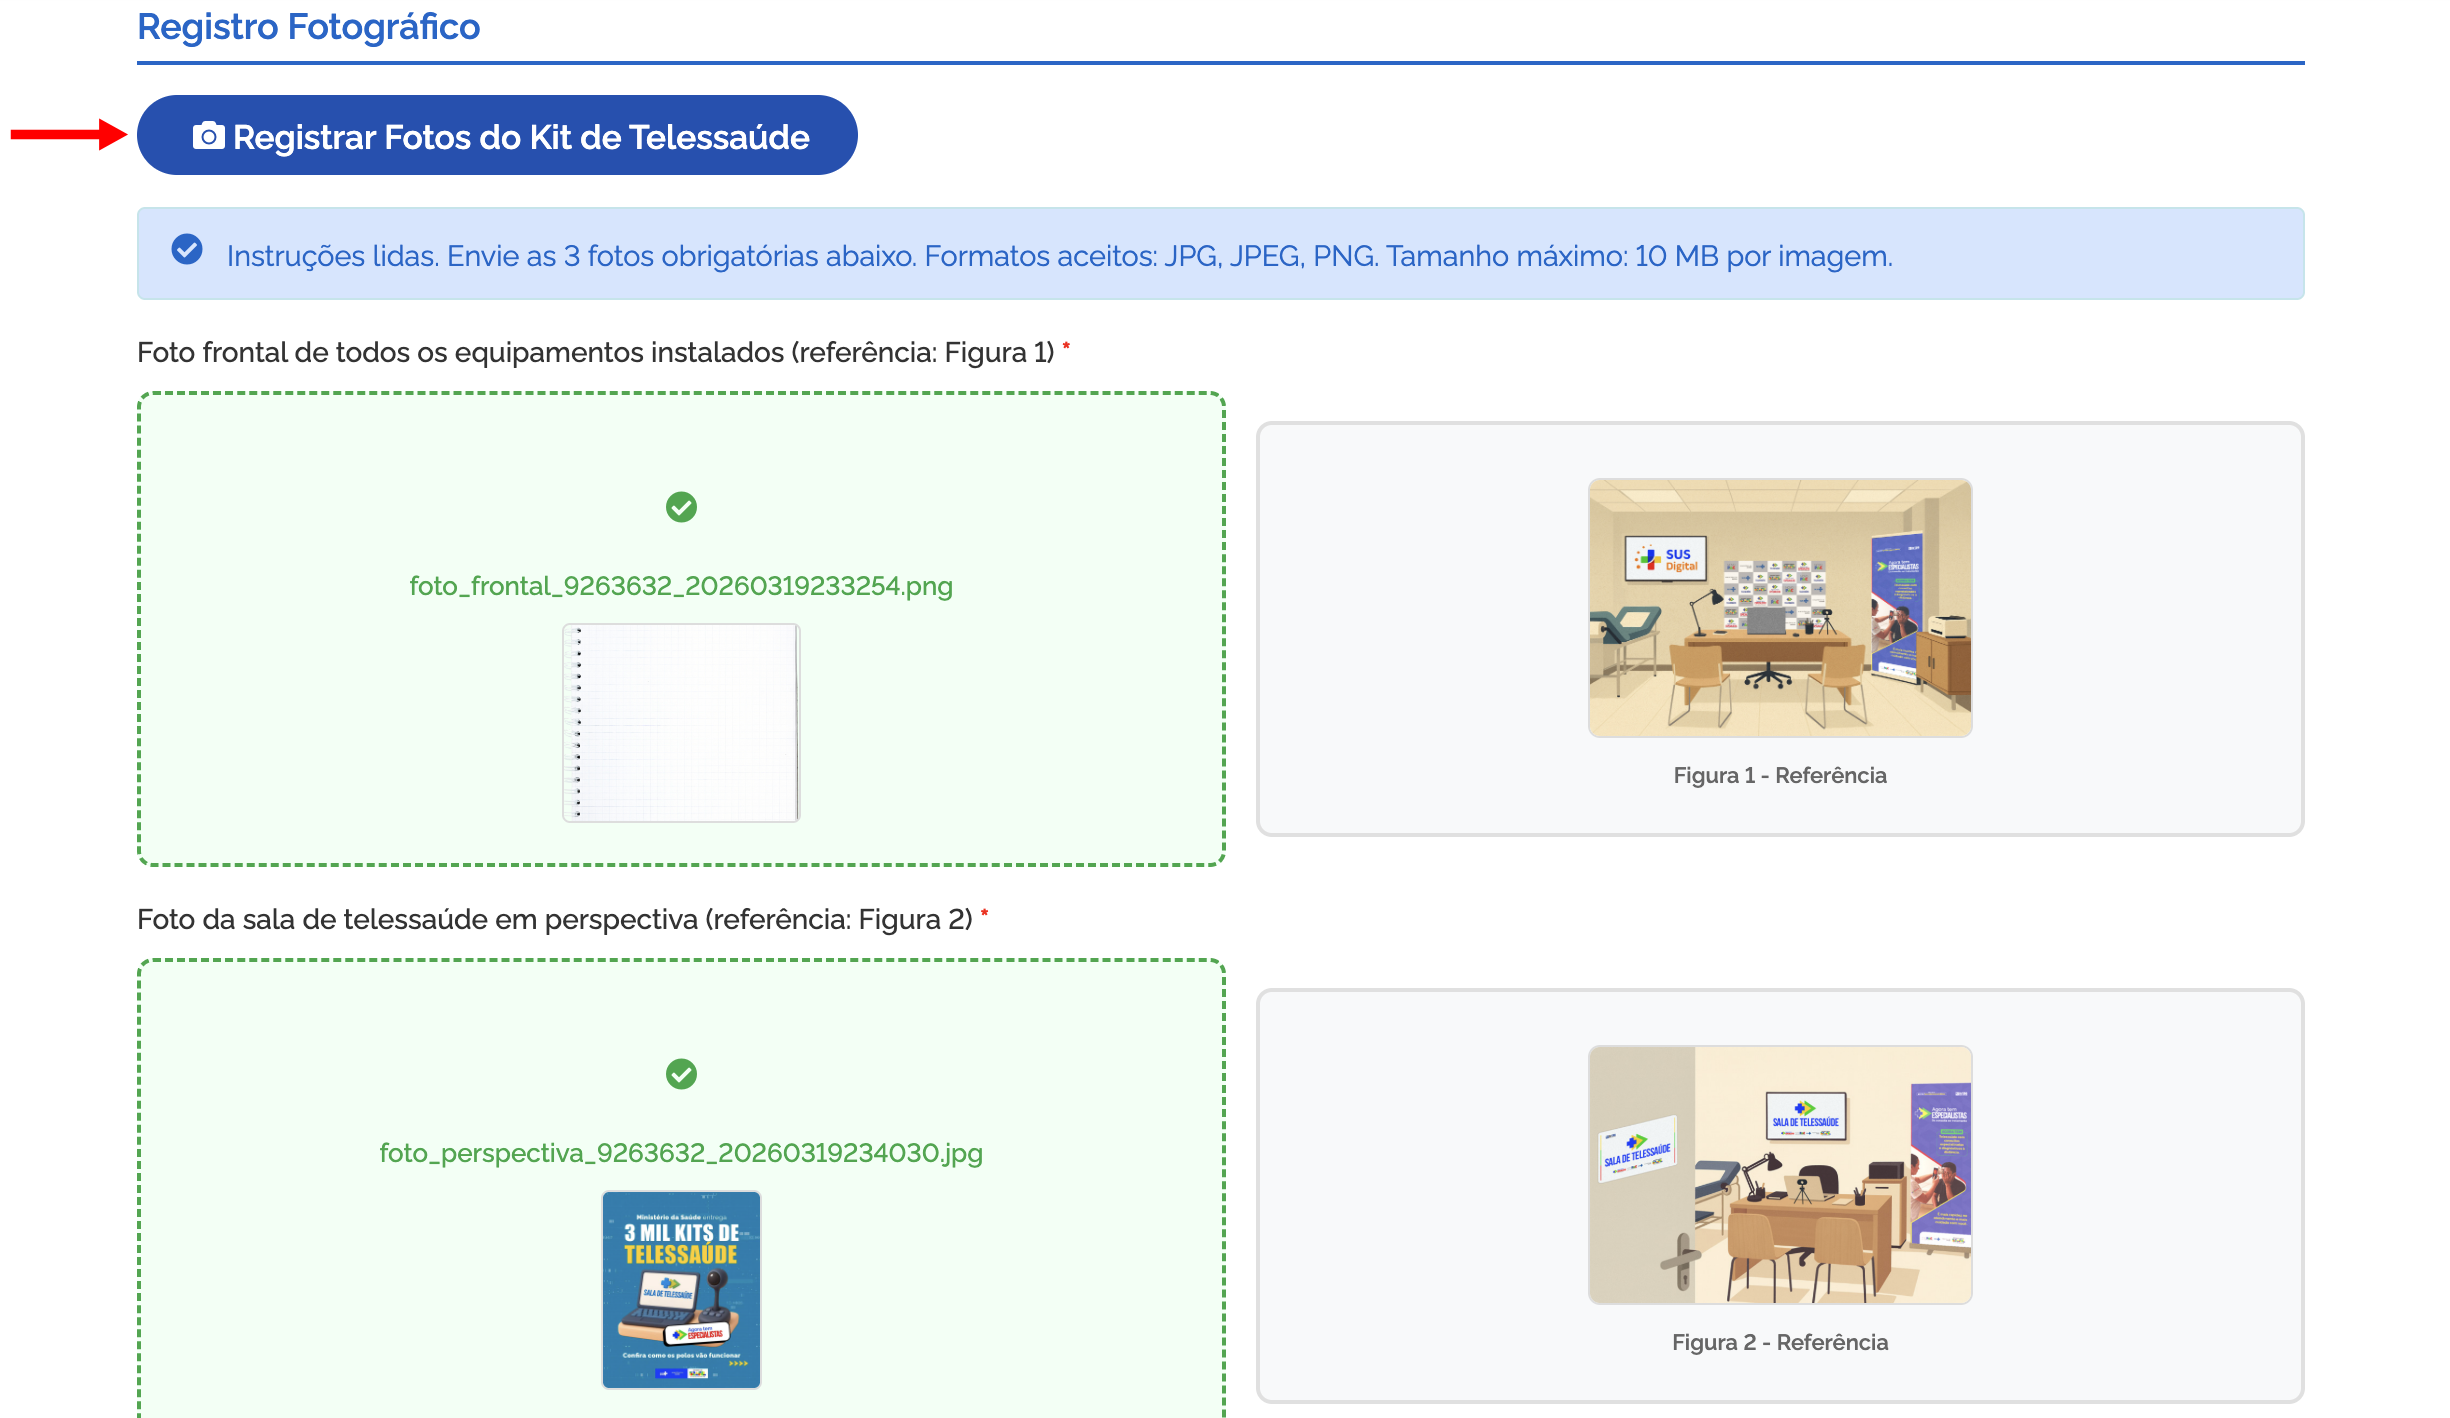
Task: Click the notebook thumbnail in the frontal upload box
Action: click(x=681, y=720)
